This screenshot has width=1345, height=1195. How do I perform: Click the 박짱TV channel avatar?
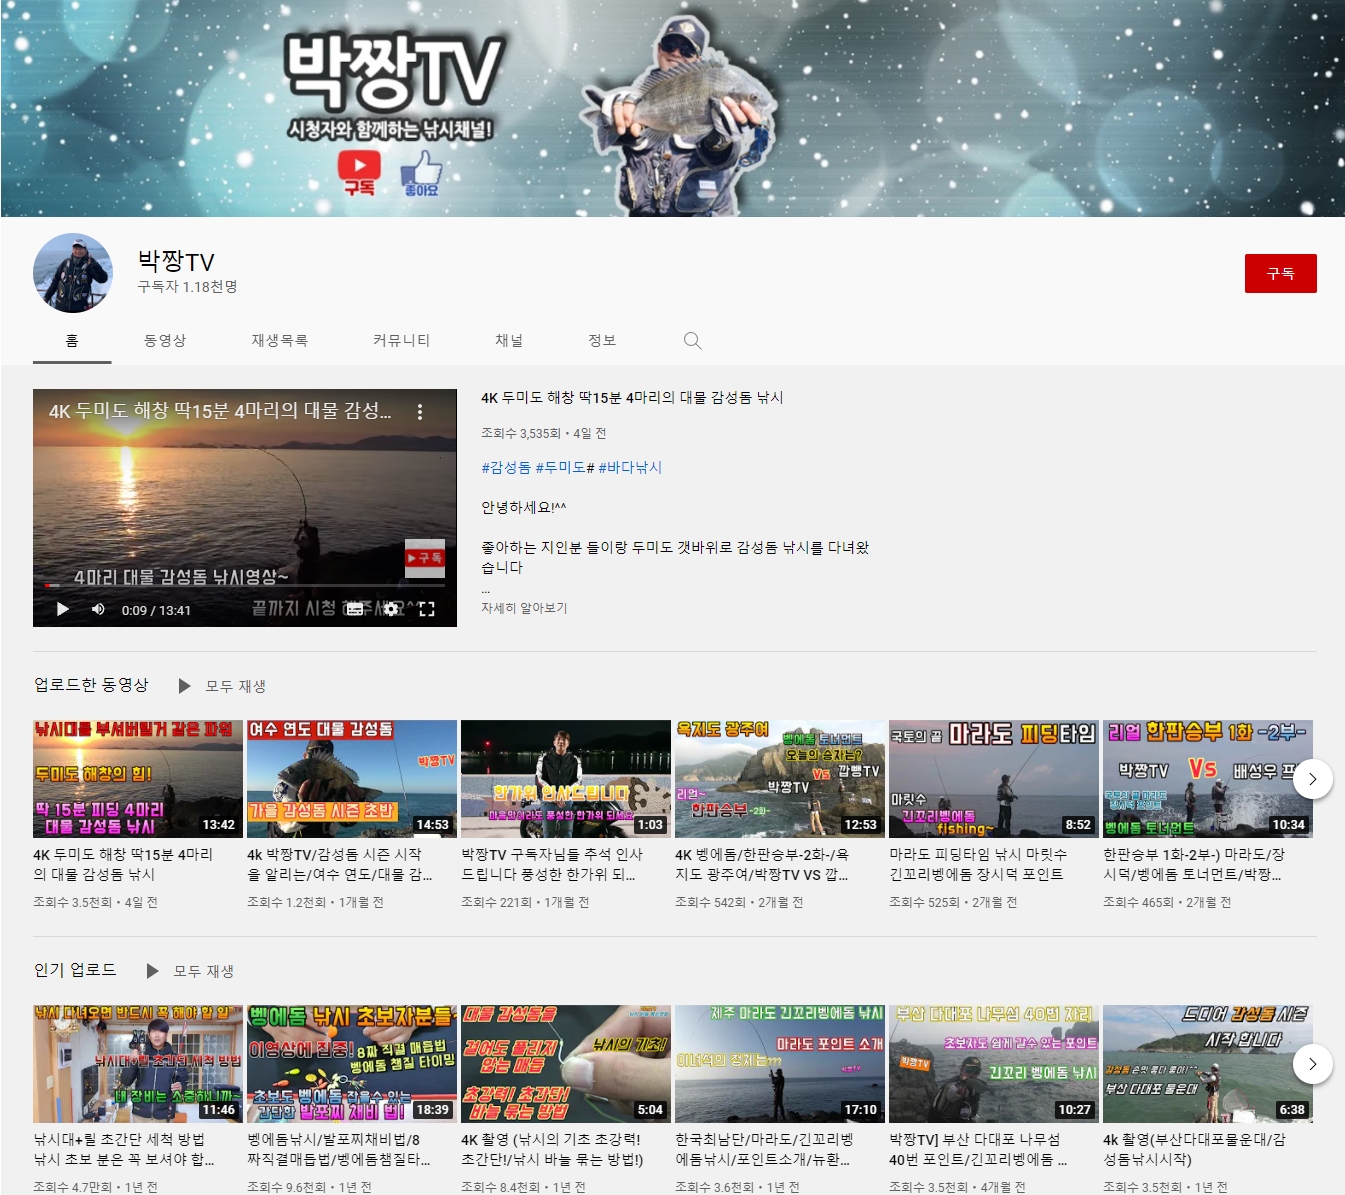(73, 273)
